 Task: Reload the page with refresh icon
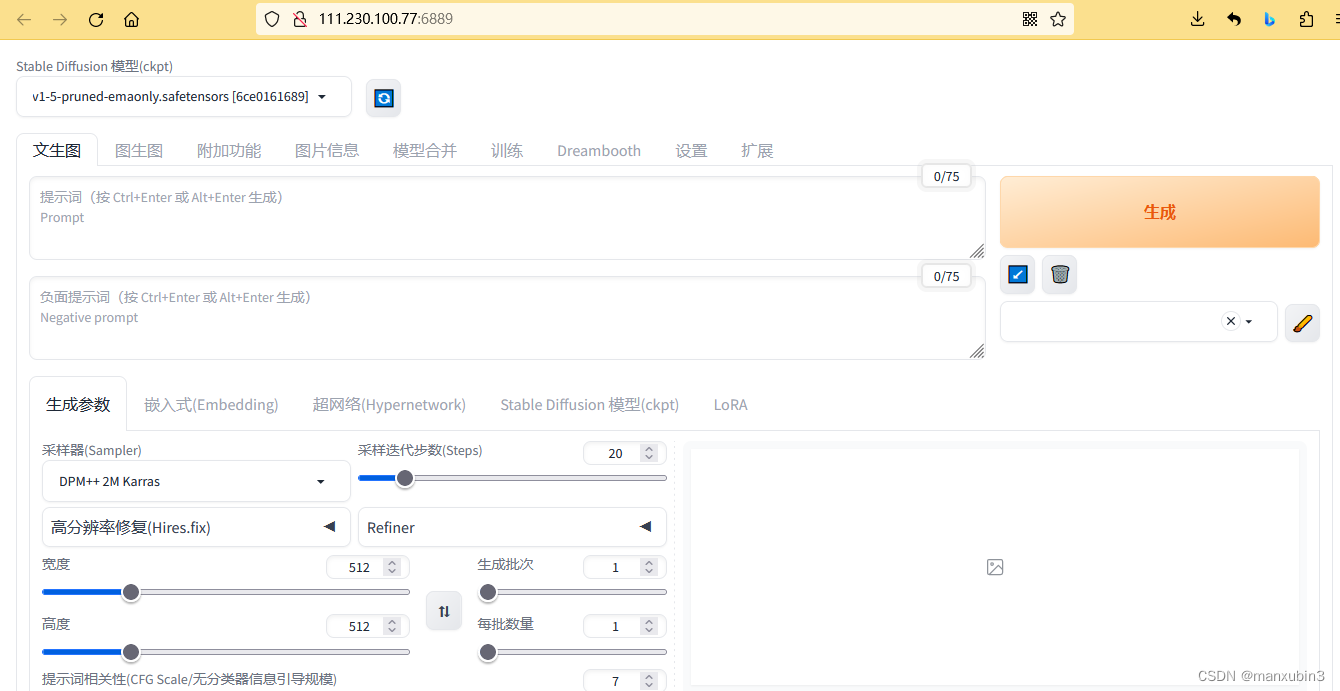point(96,19)
